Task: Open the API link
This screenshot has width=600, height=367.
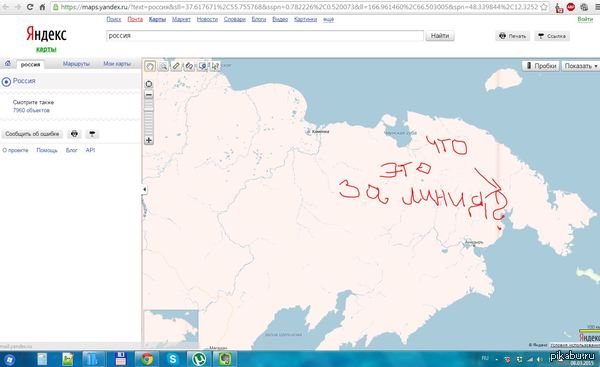Action: click(90, 150)
